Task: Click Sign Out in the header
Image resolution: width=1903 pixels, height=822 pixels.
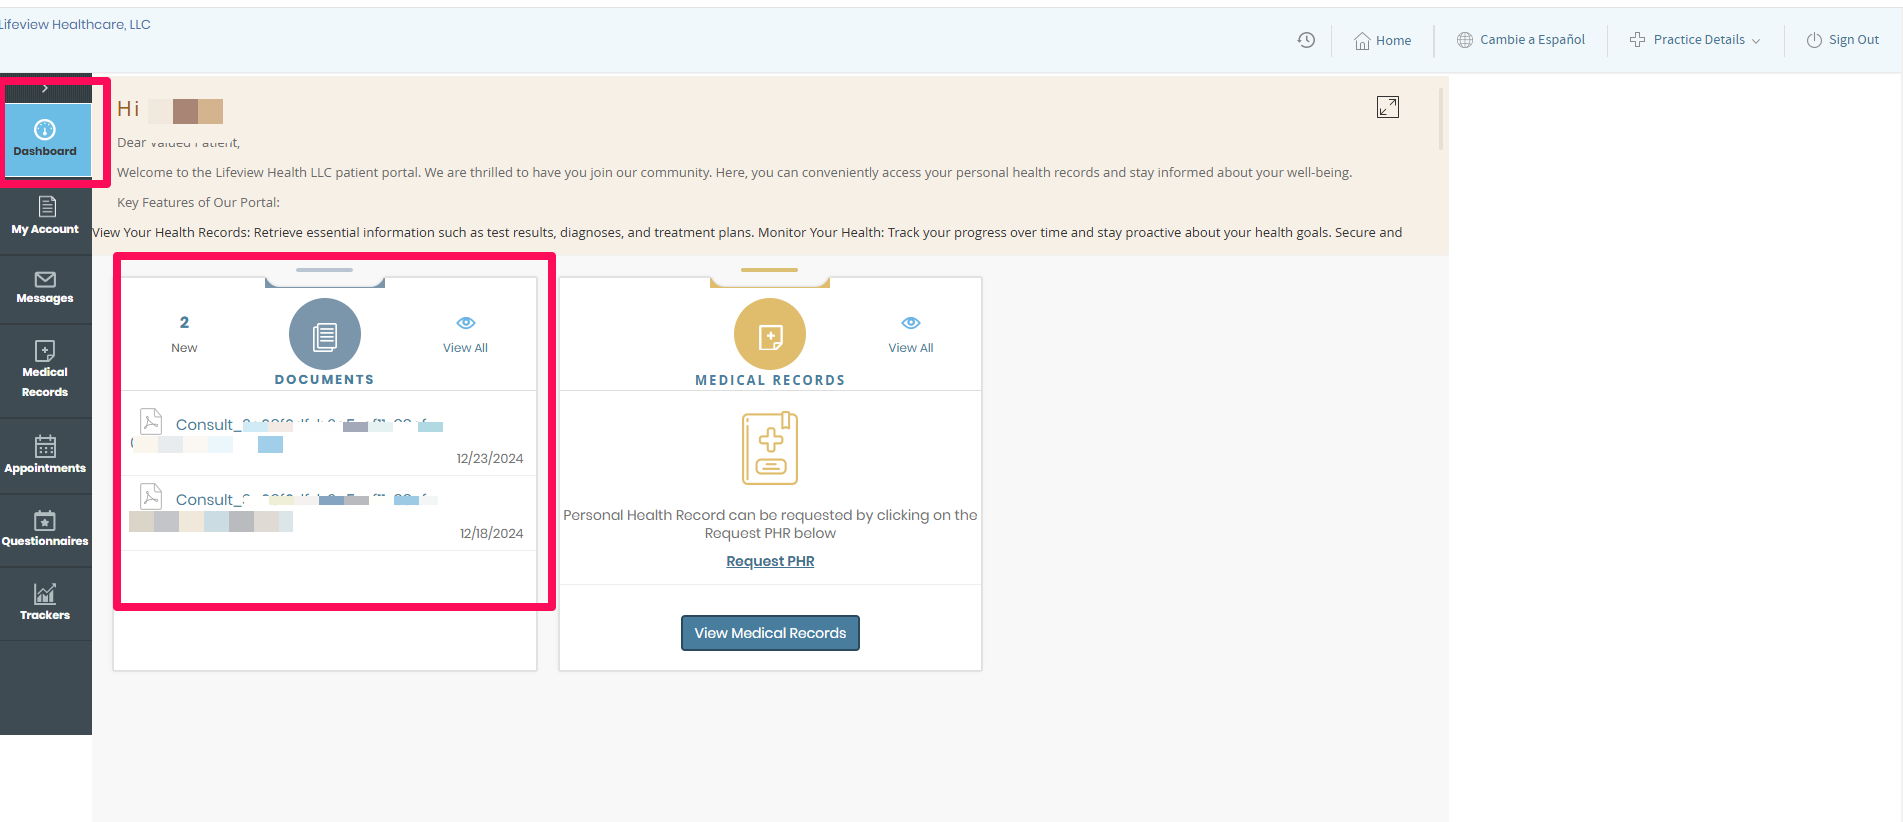Action: click(1843, 40)
